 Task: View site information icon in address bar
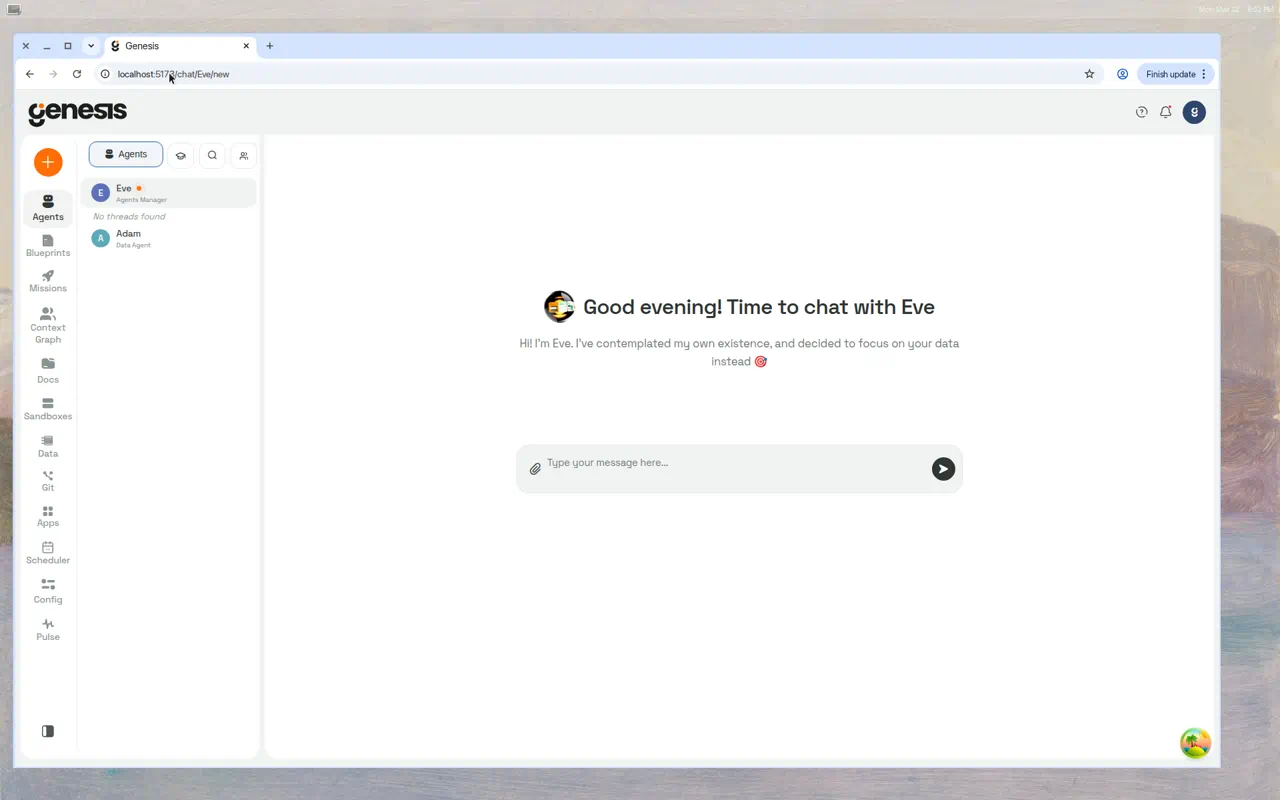click(x=105, y=74)
